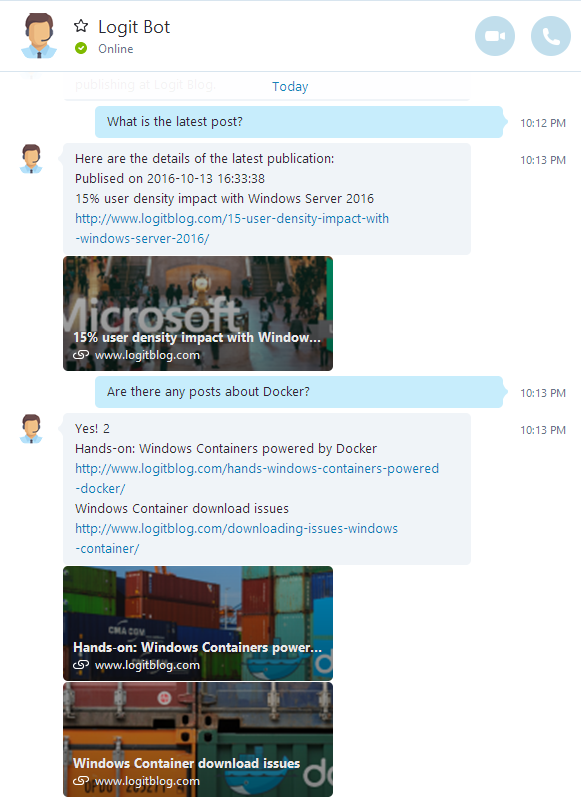
Task: Click the Today date separator
Action: pyautogui.click(x=290, y=86)
